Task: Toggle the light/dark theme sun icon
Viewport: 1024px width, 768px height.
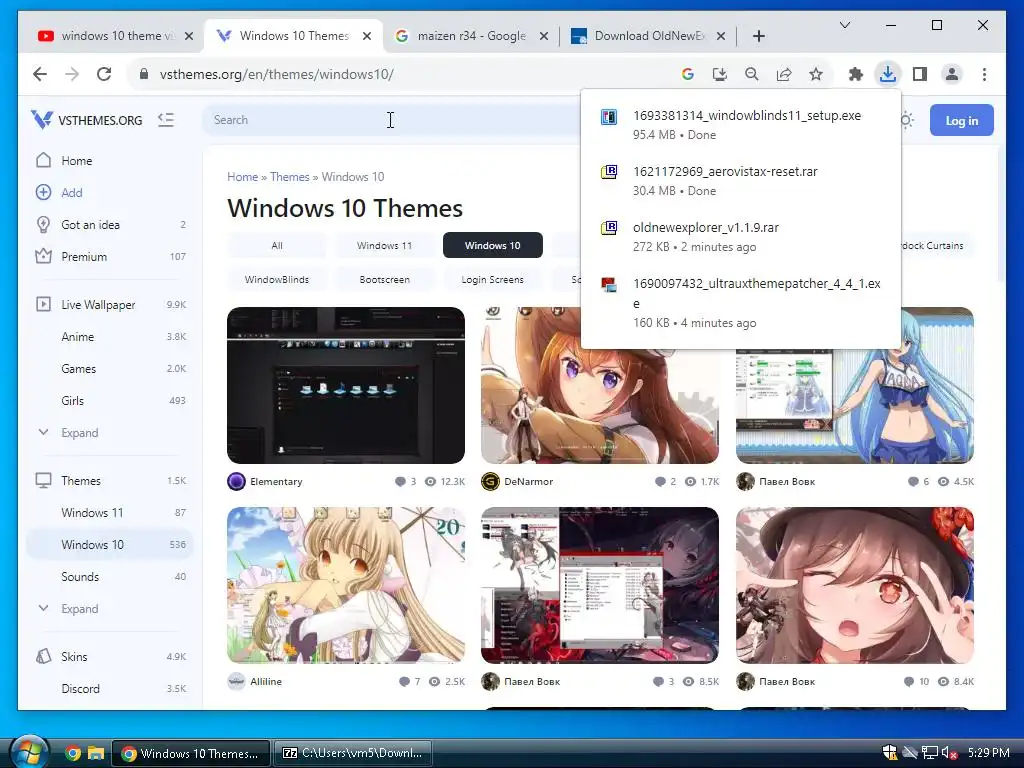Action: click(906, 120)
